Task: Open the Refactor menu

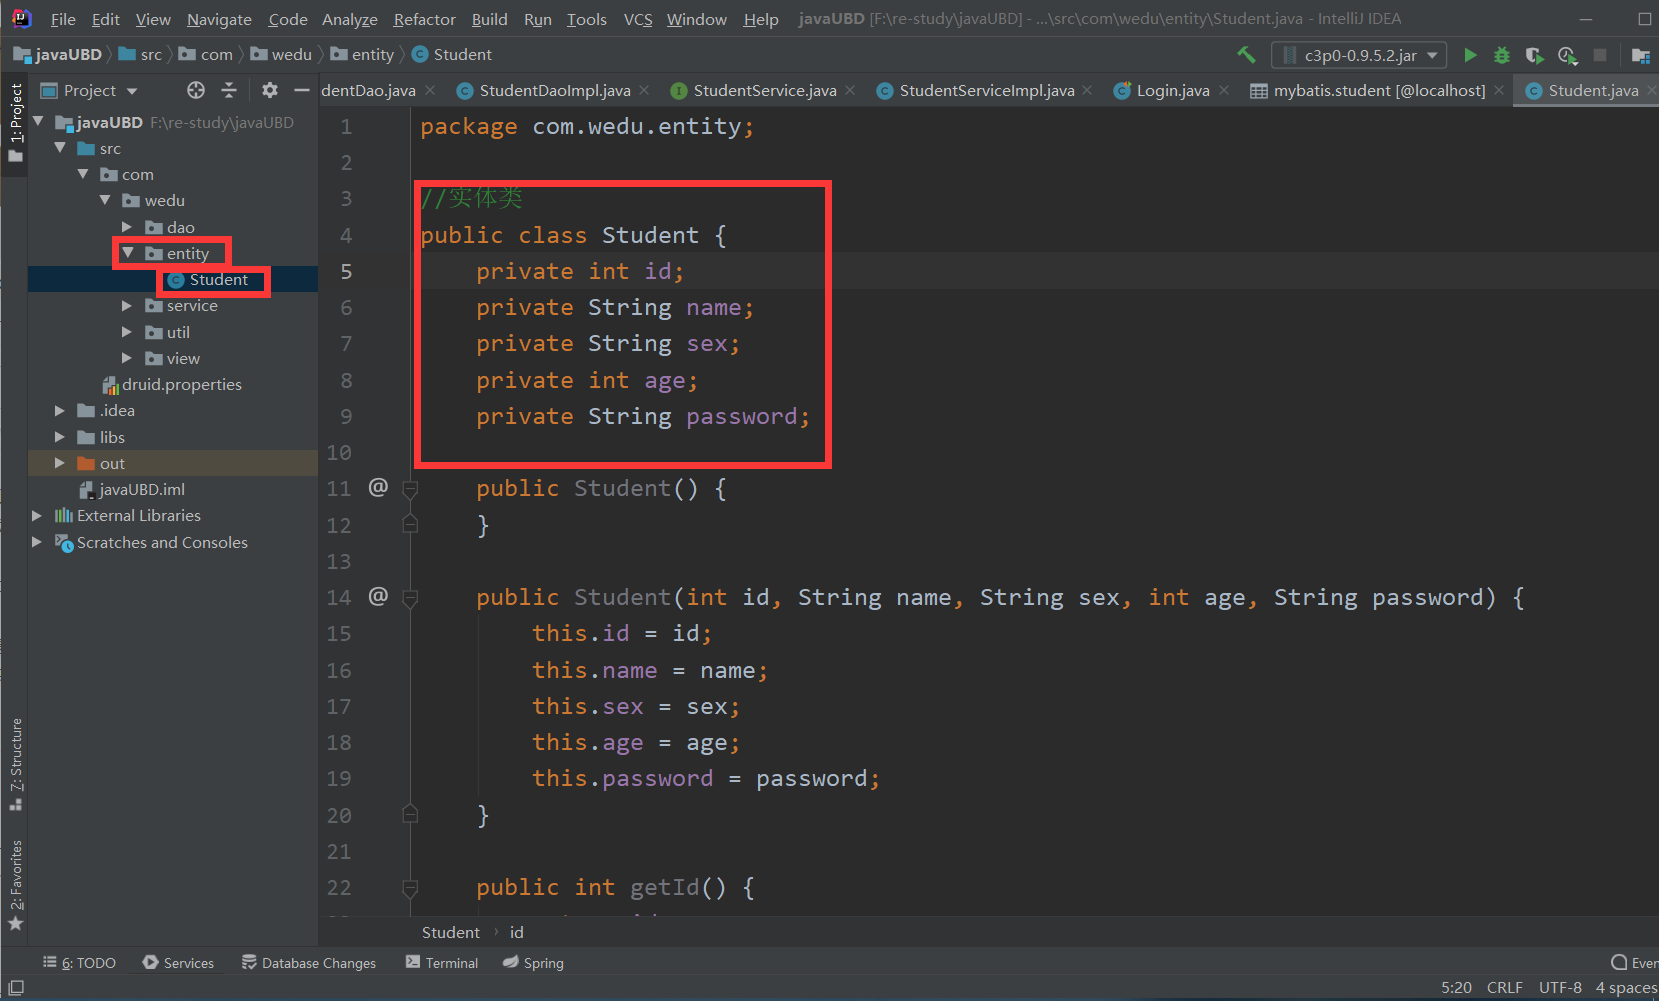Action: (x=424, y=19)
